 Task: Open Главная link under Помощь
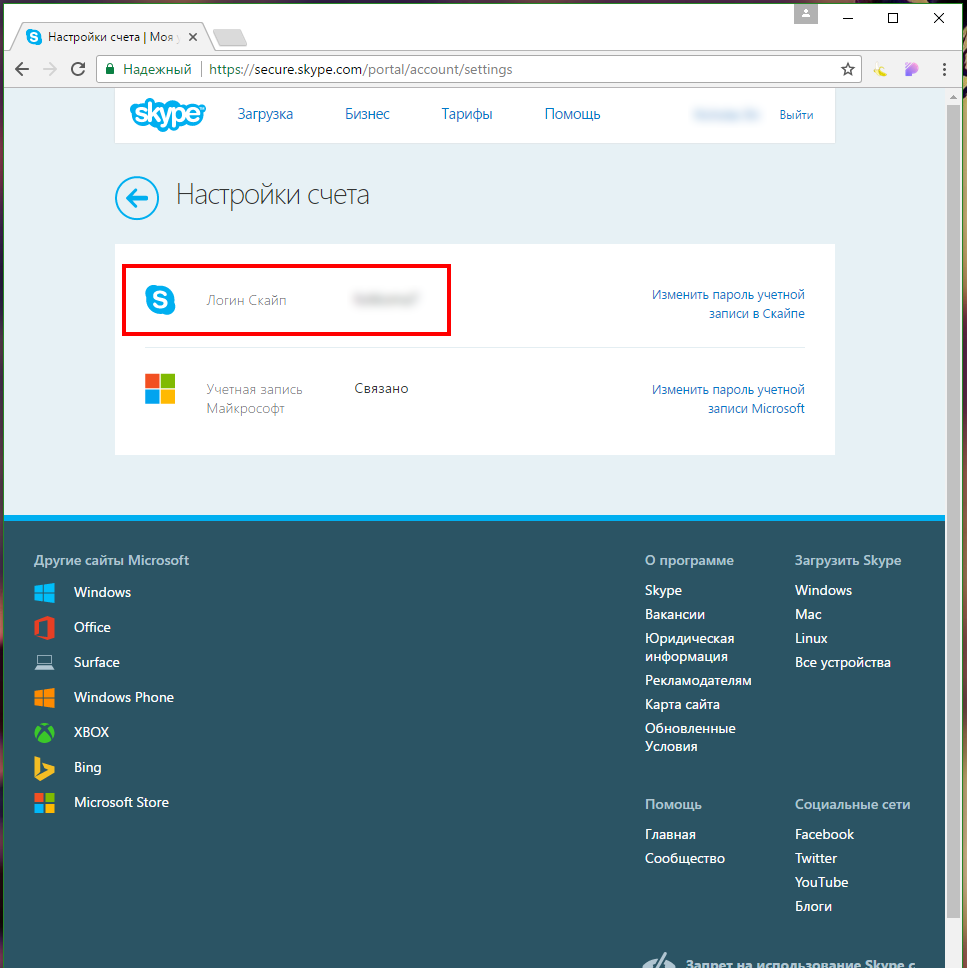click(670, 835)
